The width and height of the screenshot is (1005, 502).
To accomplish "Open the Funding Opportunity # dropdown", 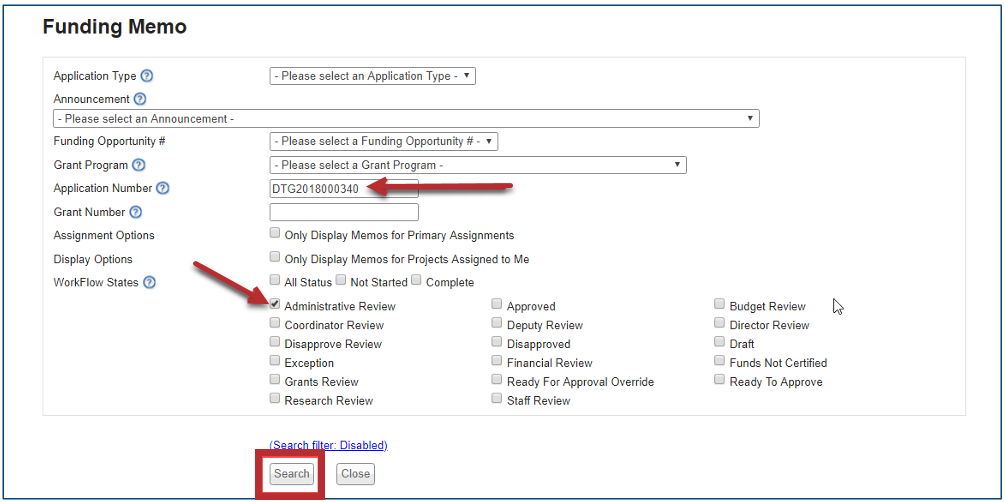I will point(383,142).
